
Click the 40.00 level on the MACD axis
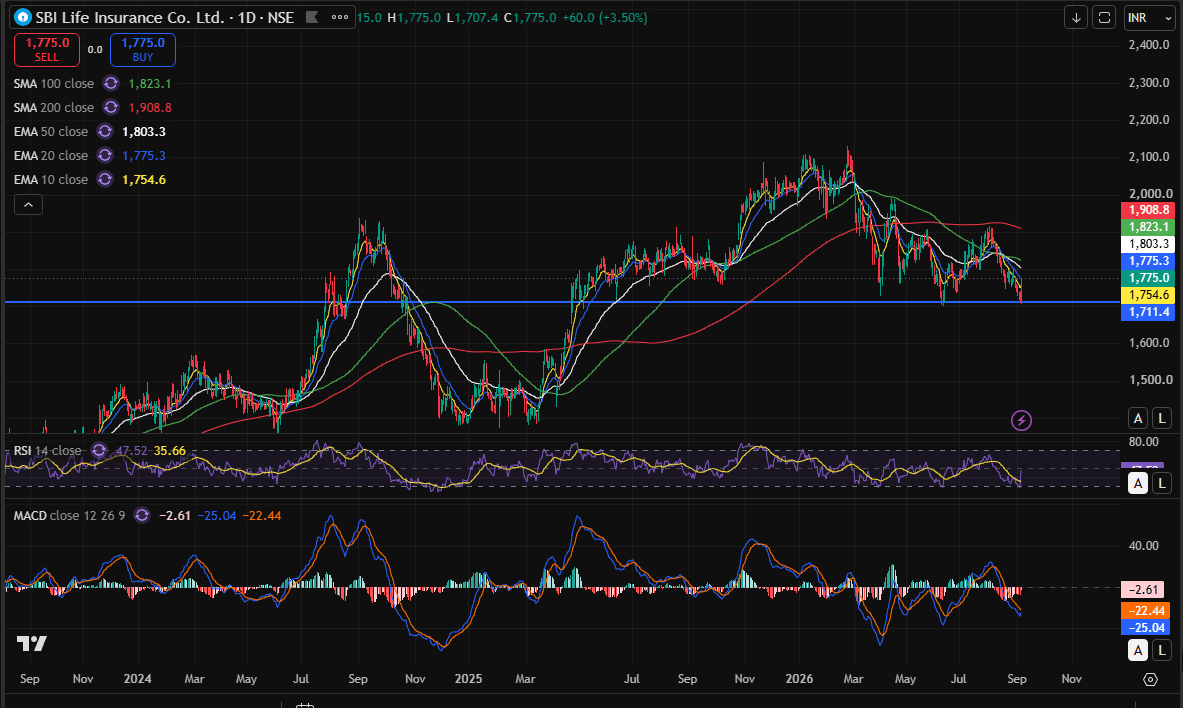pos(1144,546)
